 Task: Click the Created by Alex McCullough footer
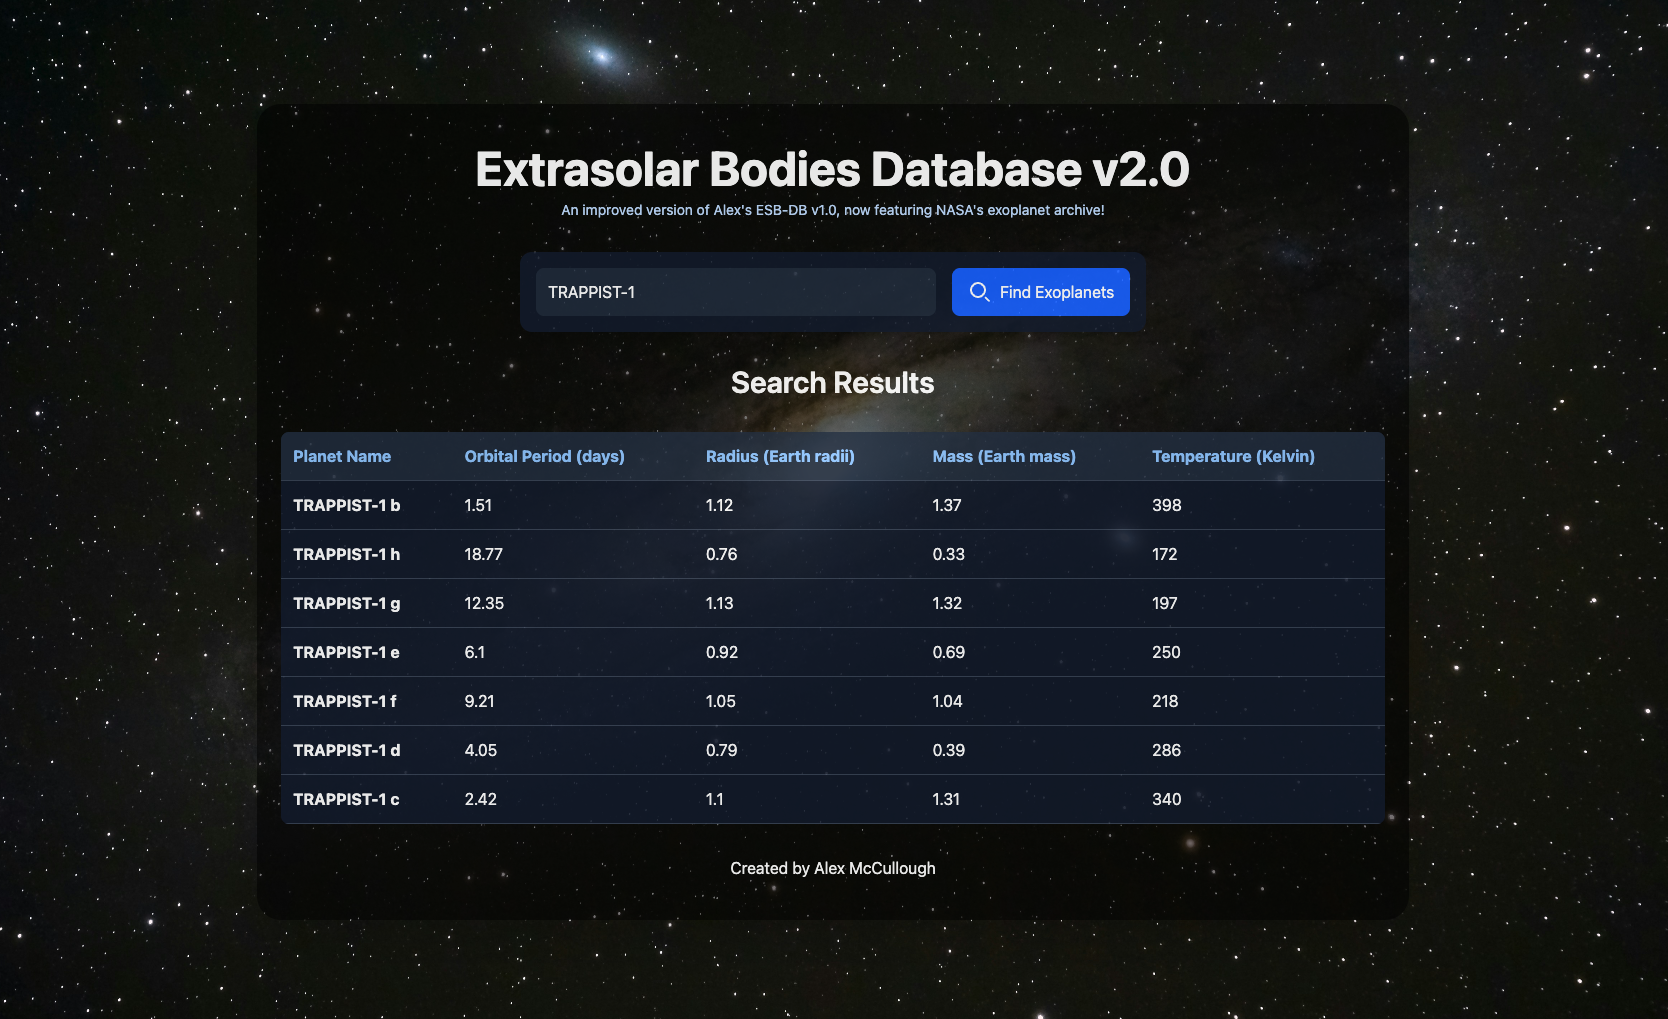(x=833, y=868)
